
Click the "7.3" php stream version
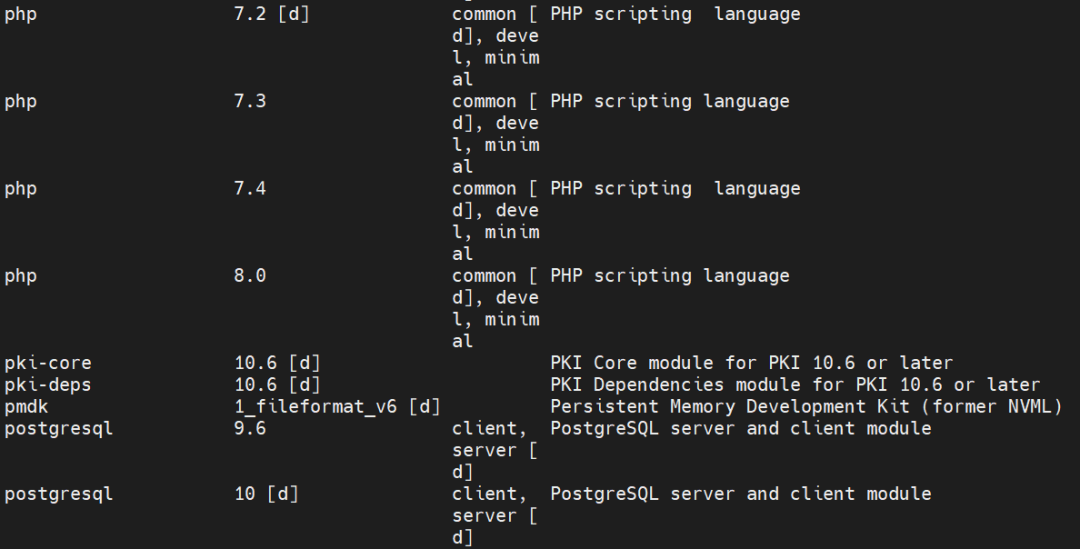[250, 102]
